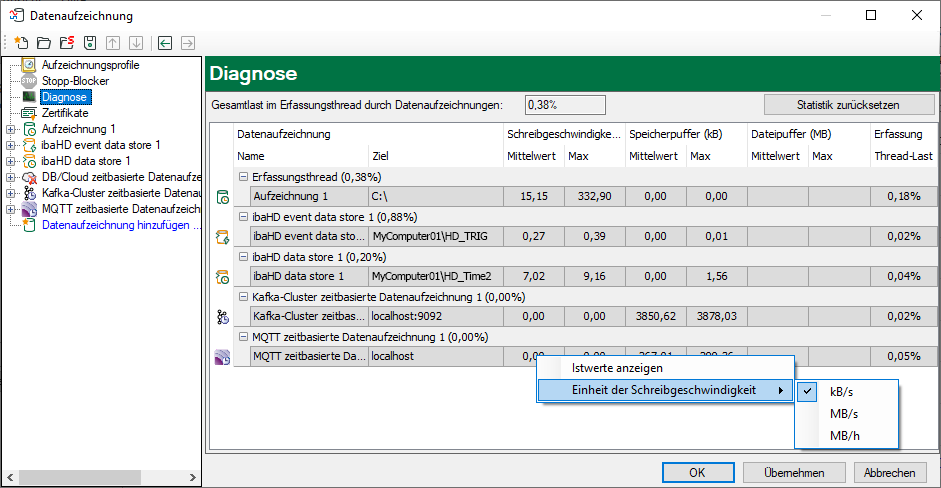Click the left arrow toolbar icon
941x488 pixels.
(165, 43)
